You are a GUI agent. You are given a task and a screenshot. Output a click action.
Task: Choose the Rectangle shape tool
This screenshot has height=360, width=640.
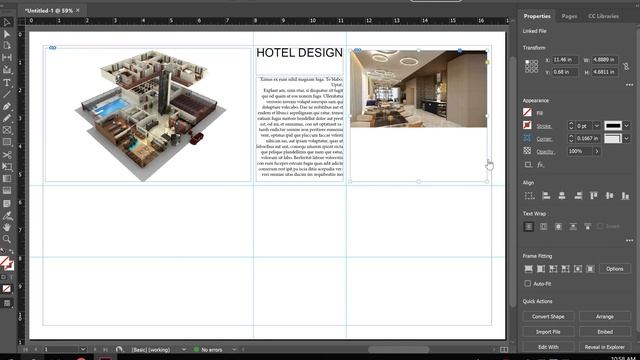point(7,142)
